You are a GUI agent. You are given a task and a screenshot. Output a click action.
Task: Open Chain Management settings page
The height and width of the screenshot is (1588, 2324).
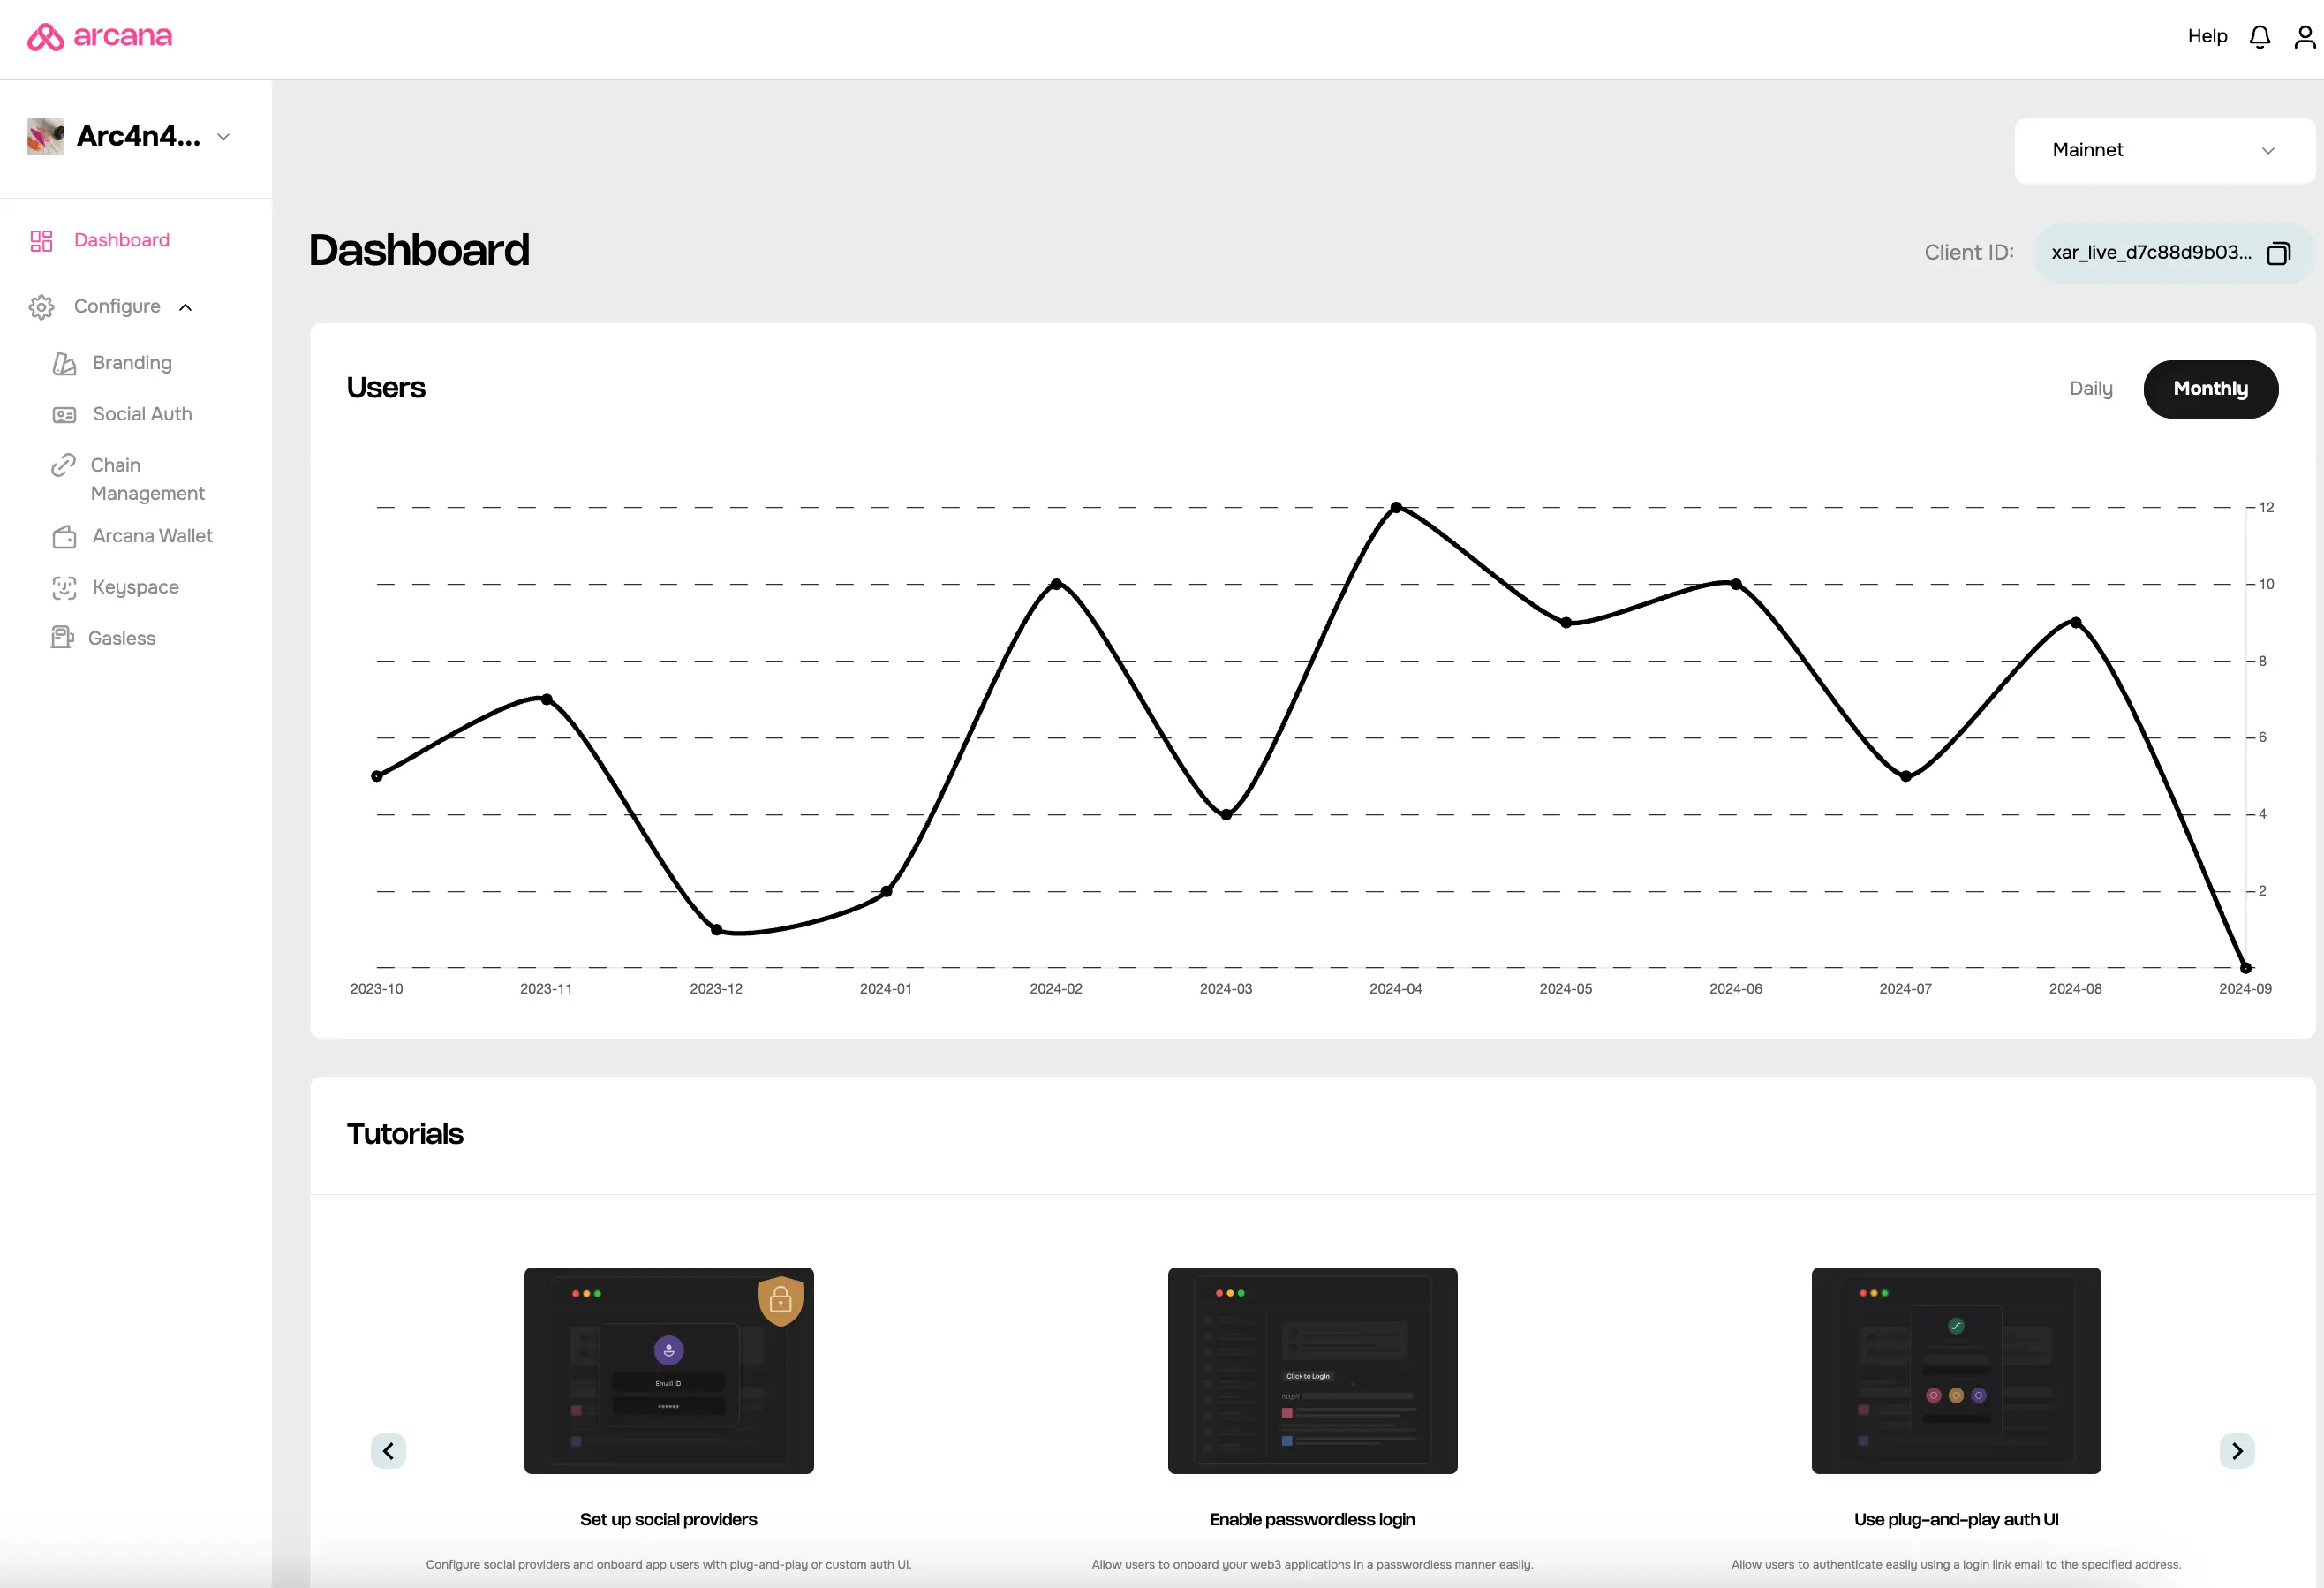147,479
